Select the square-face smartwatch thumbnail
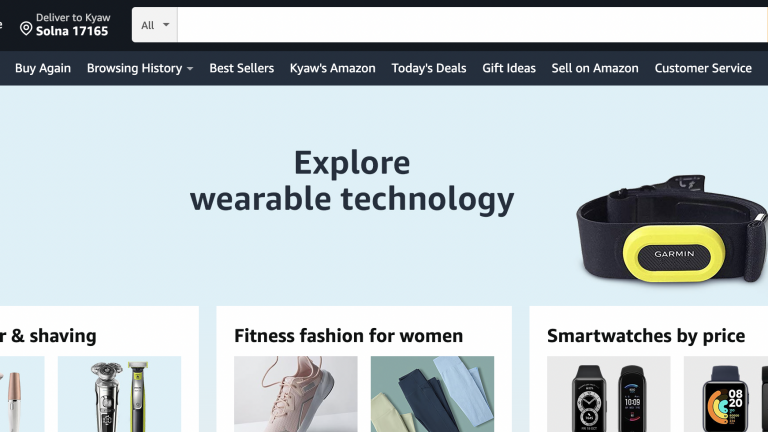This screenshot has height=432, width=768. pos(726,394)
